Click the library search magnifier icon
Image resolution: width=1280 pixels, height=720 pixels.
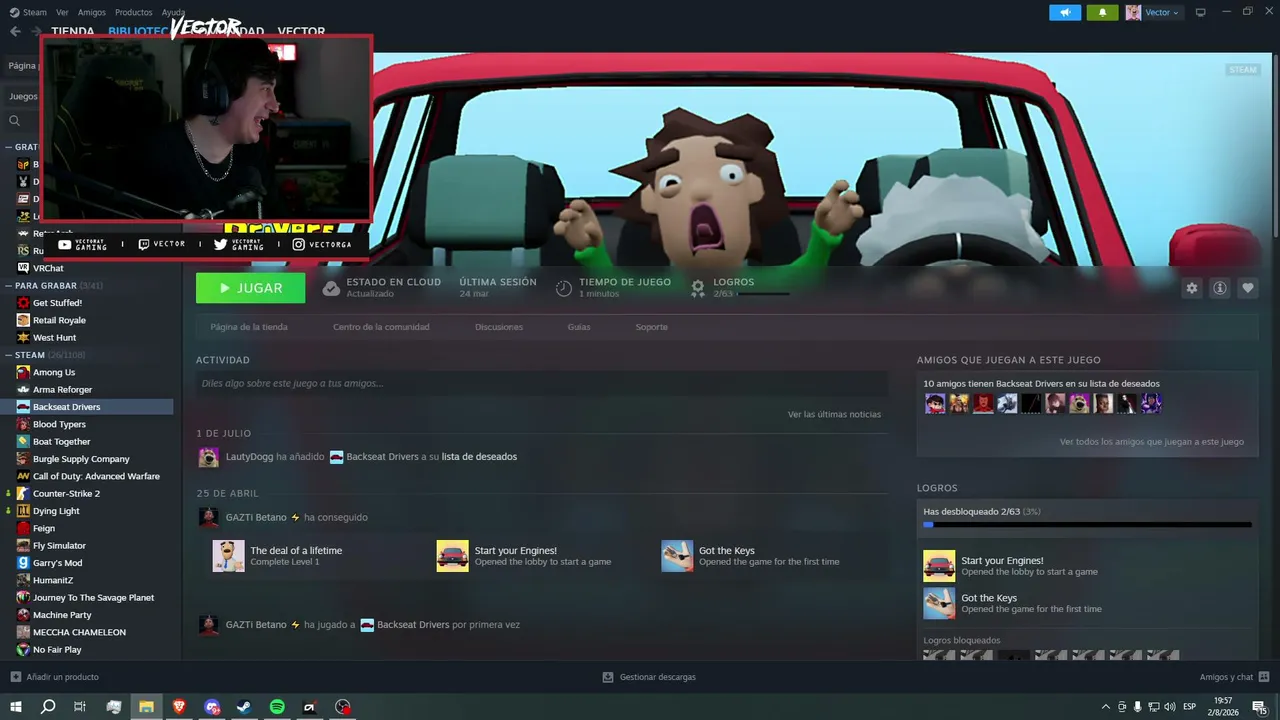pyautogui.click(x=15, y=121)
